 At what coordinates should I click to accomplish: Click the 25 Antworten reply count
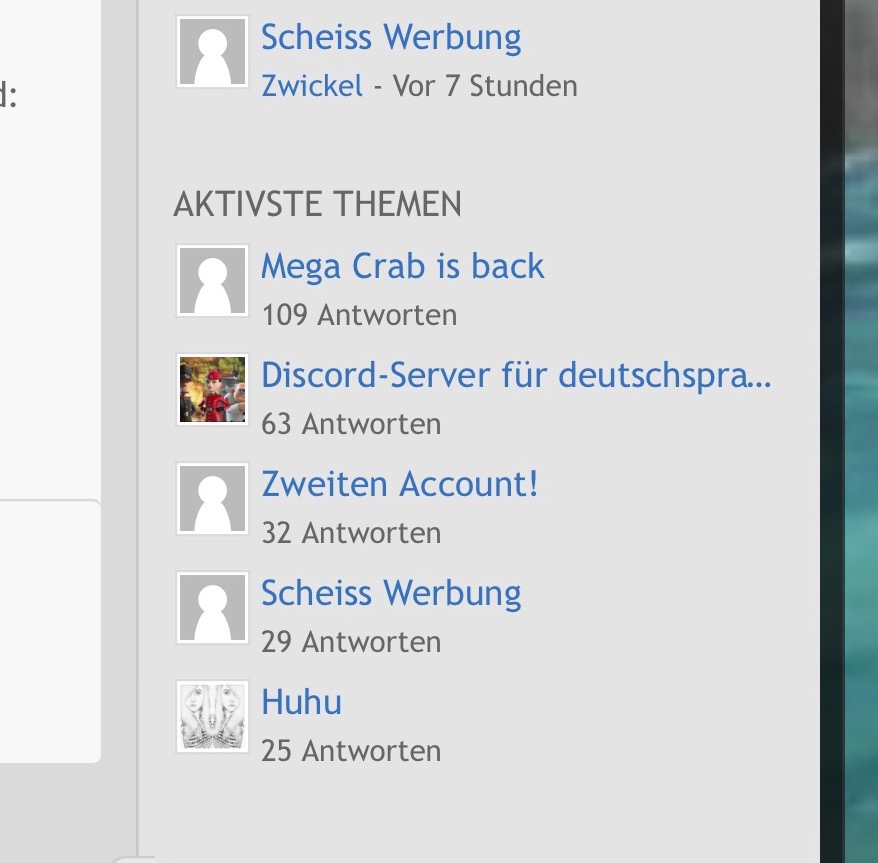click(x=351, y=751)
